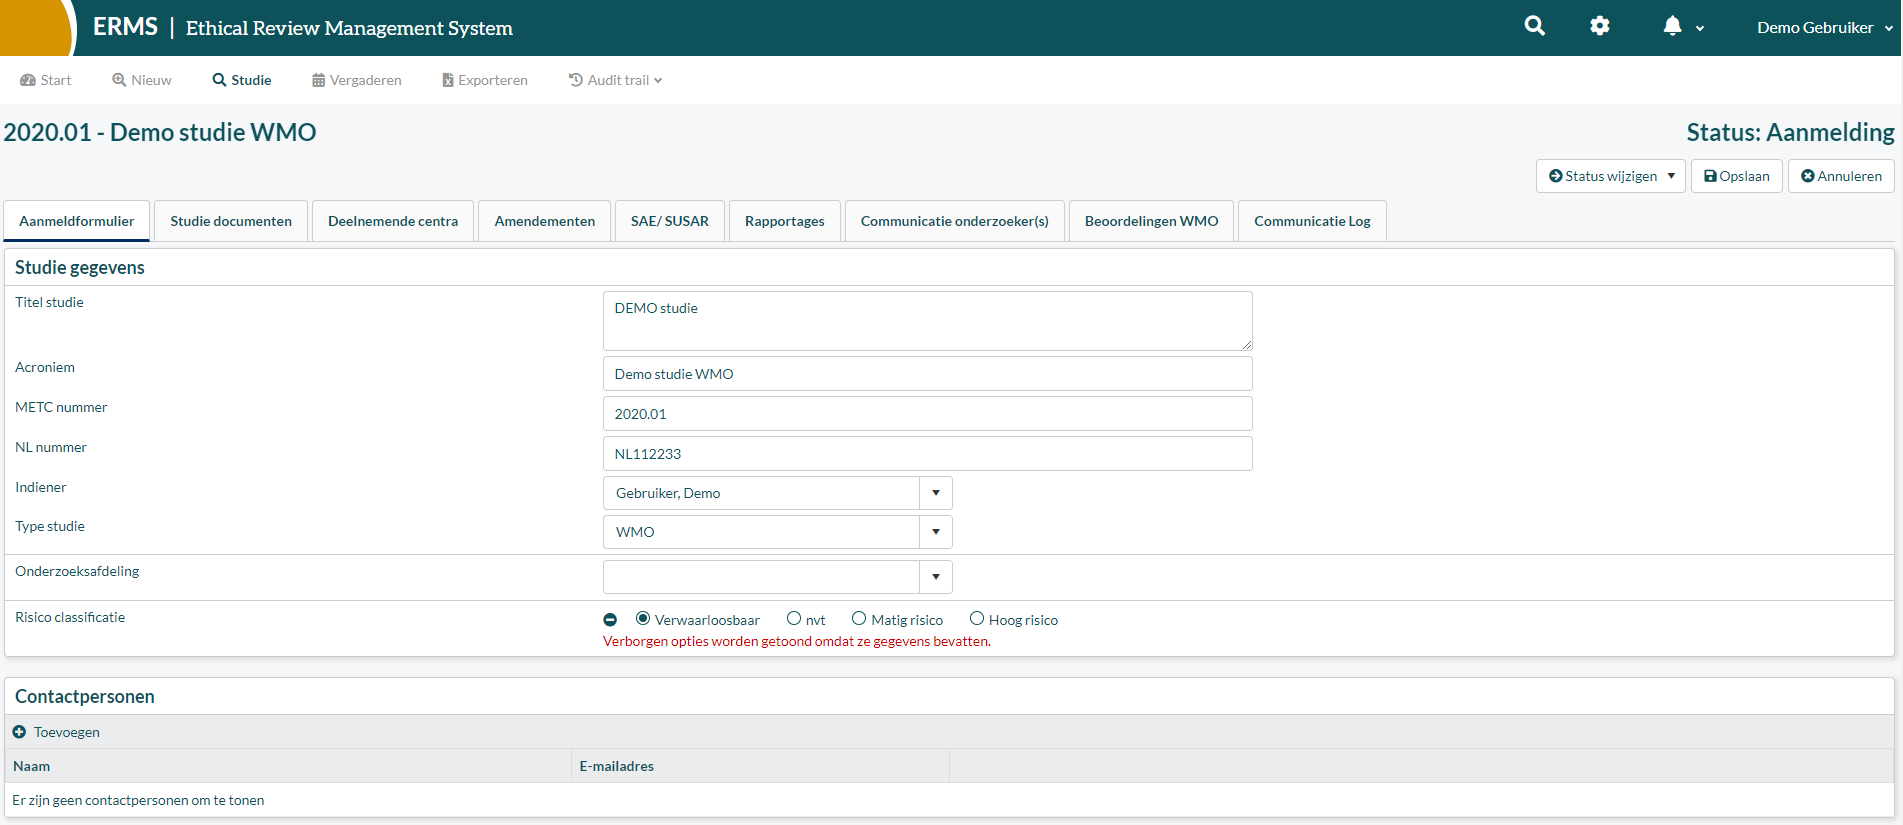Click the 'Verborgen opties worden getoond' red message
This screenshot has height=825, width=1903.
[x=797, y=641]
